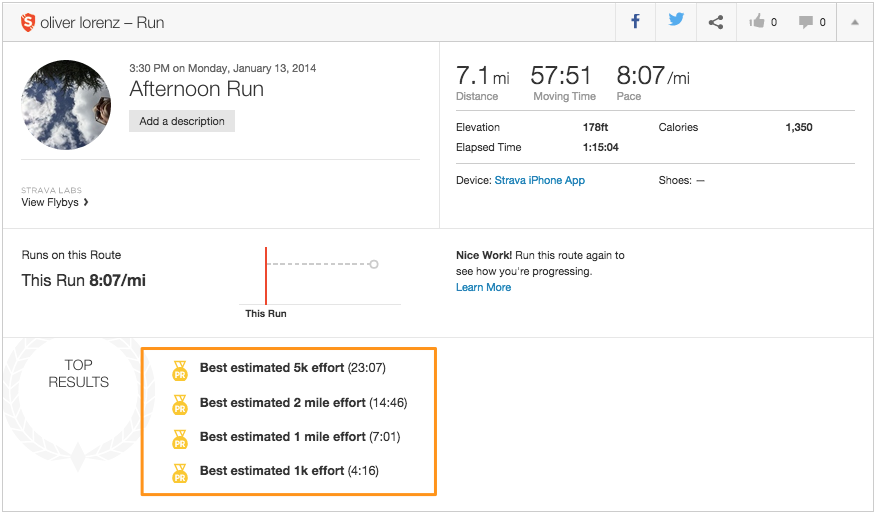
Task: Follow the Learn More link
Action: tap(483, 287)
